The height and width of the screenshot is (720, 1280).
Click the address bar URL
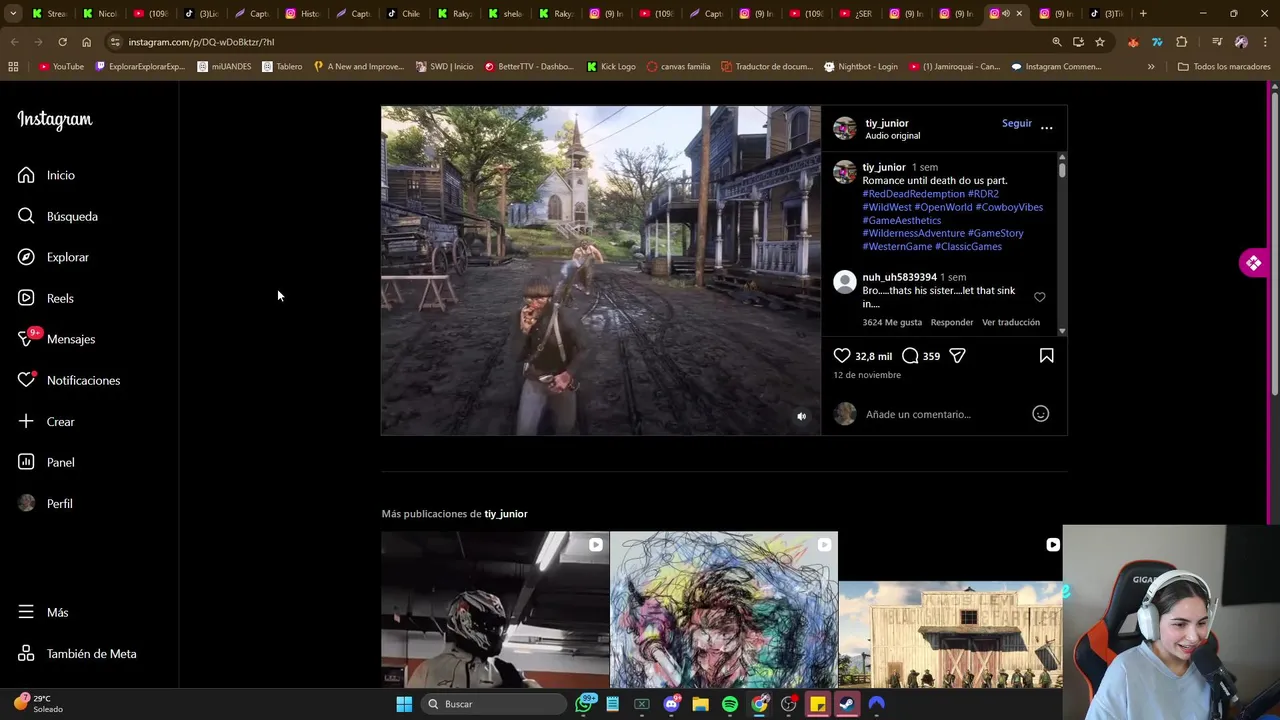click(x=201, y=42)
